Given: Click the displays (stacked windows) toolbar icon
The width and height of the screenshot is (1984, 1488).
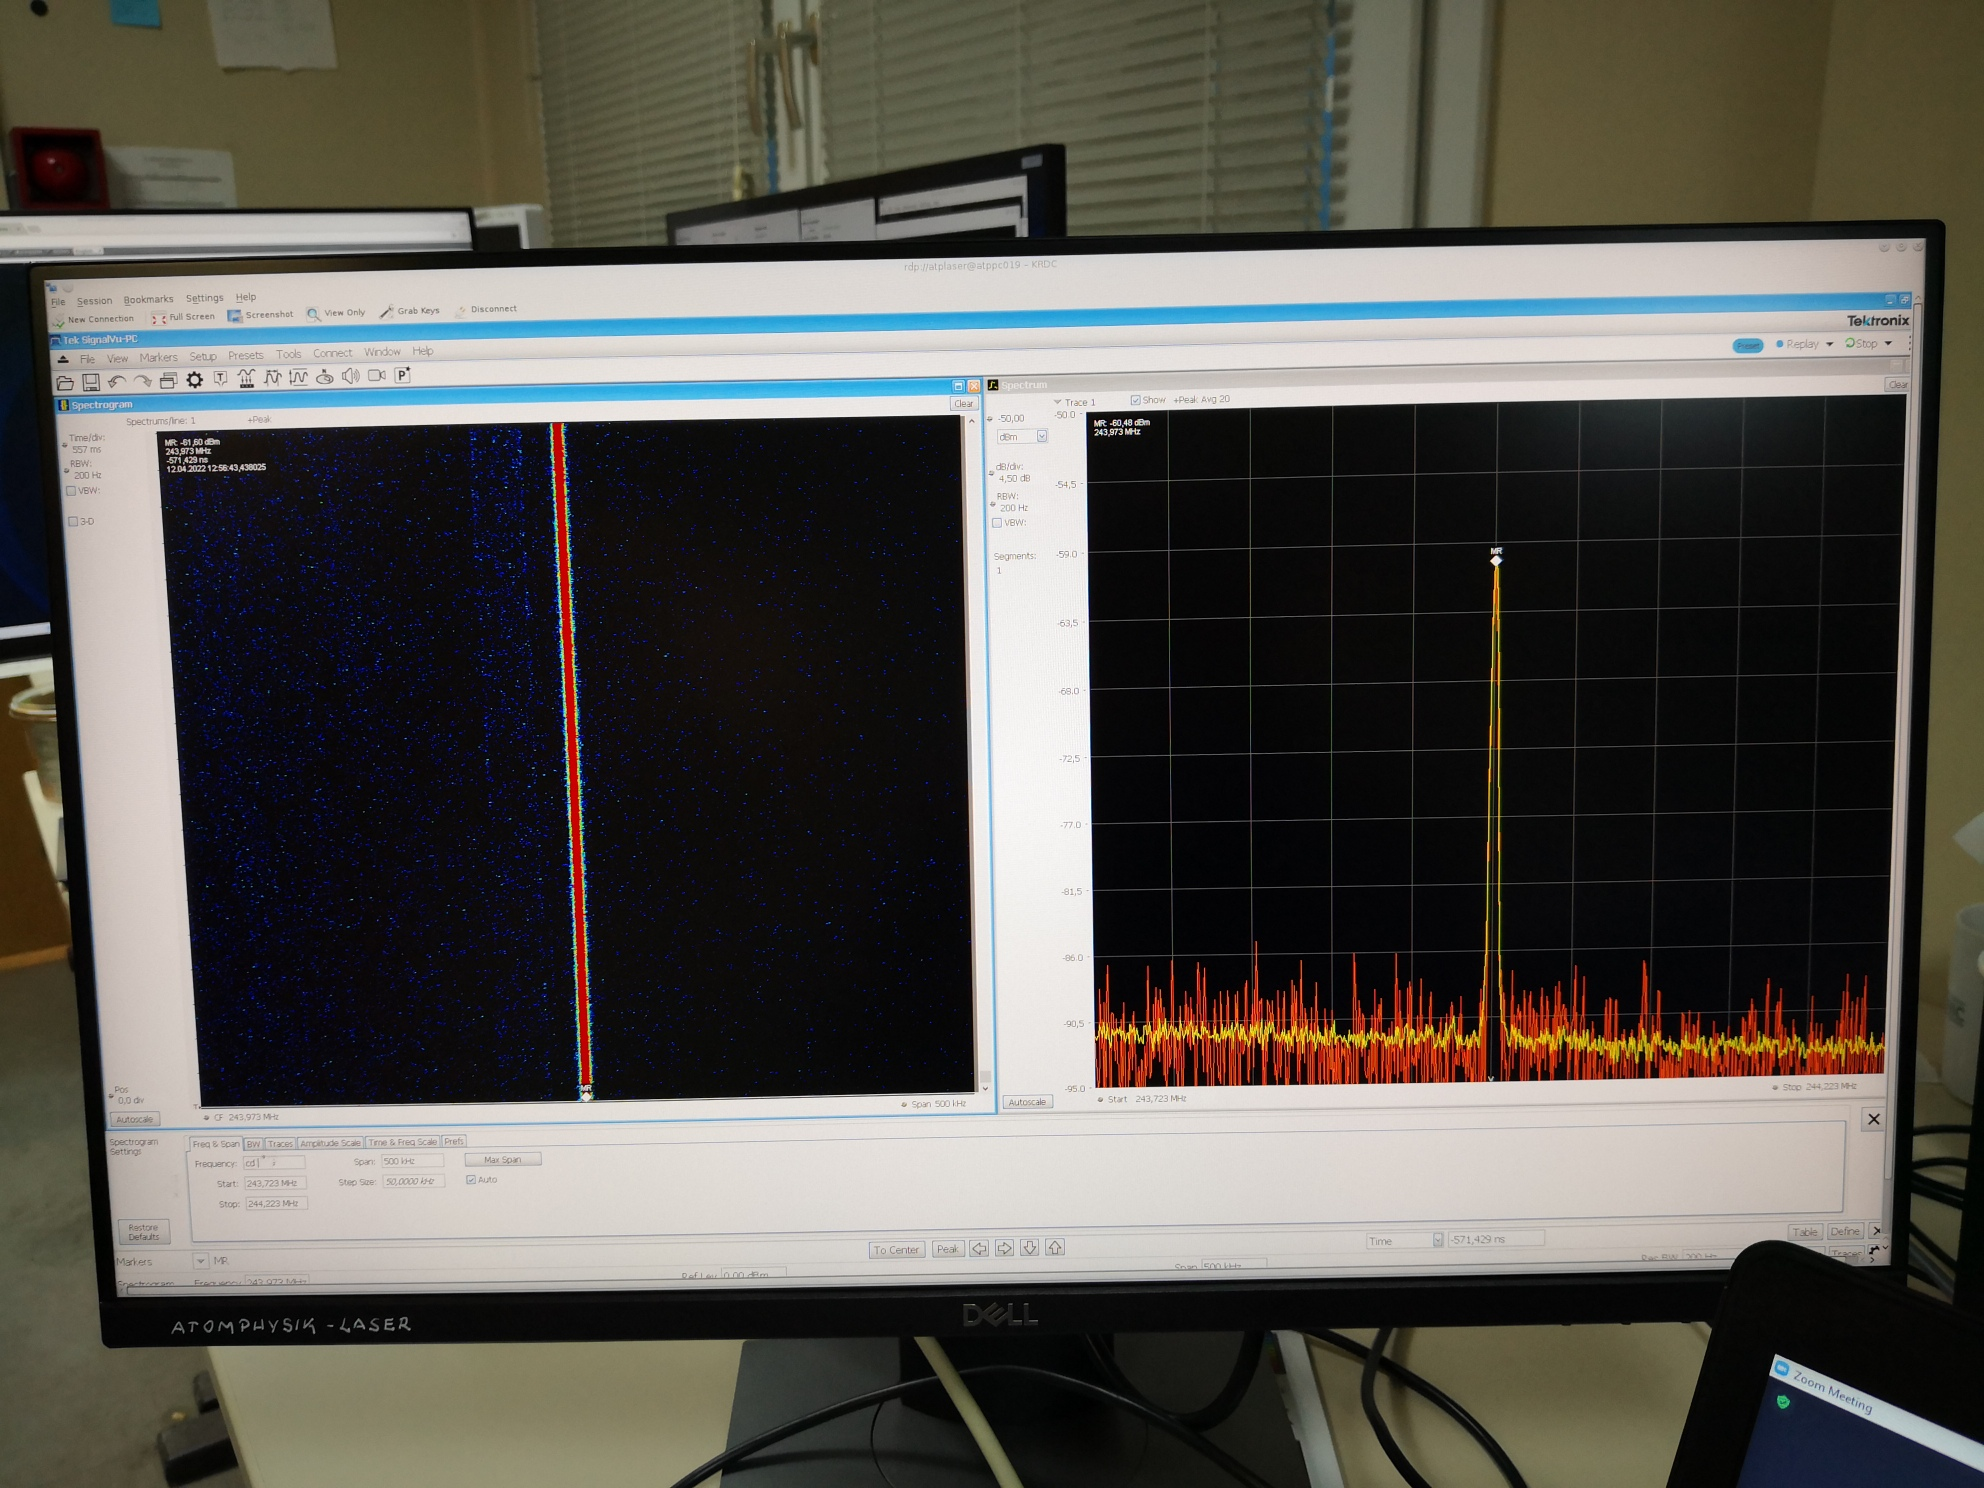Looking at the screenshot, I should [168, 380].
